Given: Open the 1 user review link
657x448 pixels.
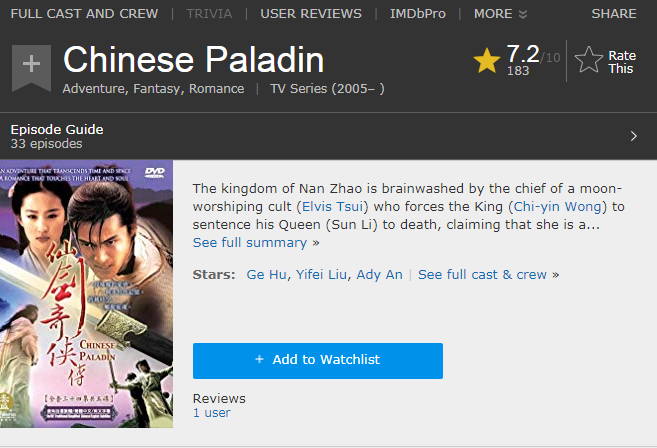Looking at the screenshot, I should pos(211,413).
